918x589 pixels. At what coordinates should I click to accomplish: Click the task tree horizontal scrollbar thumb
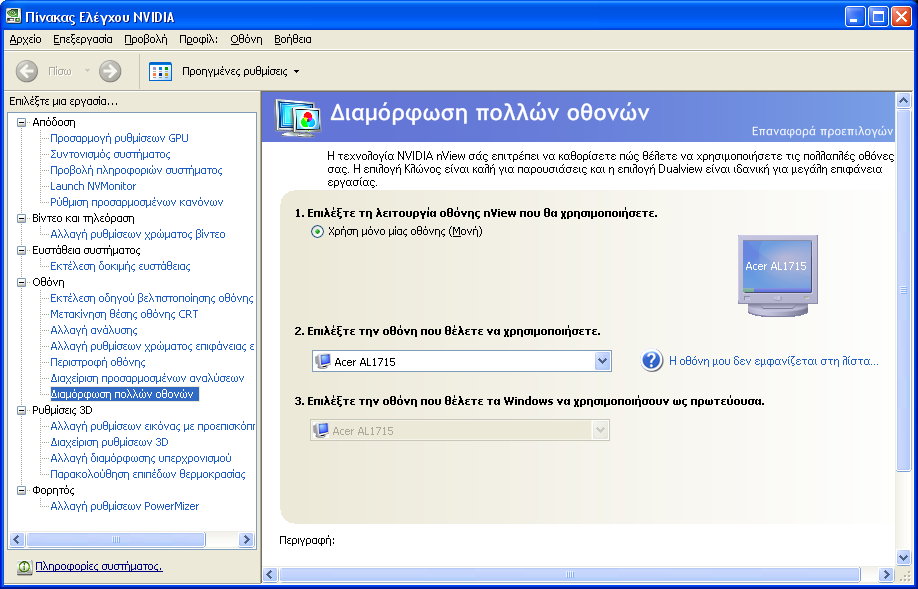coord(116,539)
